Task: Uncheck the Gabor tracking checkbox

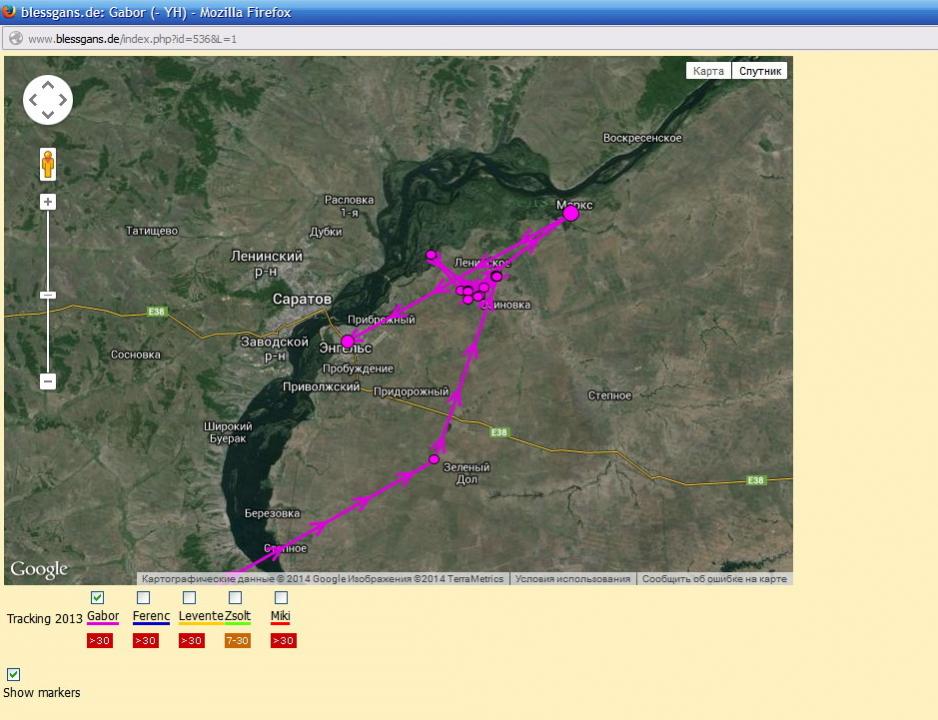Action: coord(98,598)
